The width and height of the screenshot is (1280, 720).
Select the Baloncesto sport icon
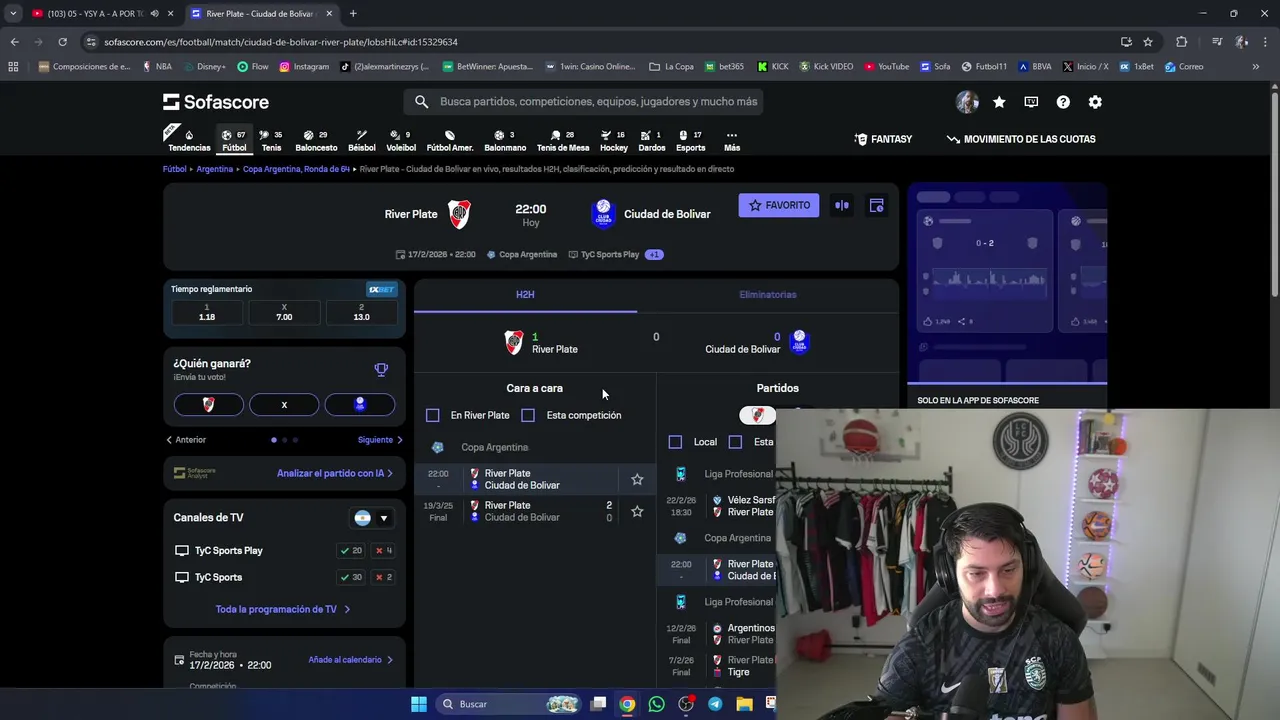point(316,140)
